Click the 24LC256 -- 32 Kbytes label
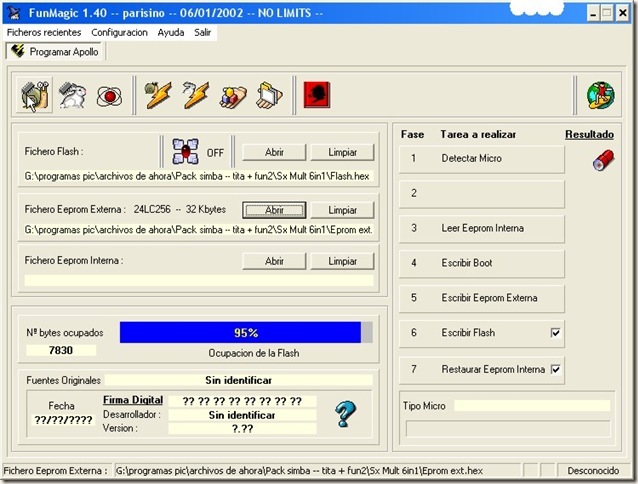Screen dimensions: 638x484 point(179,209)
